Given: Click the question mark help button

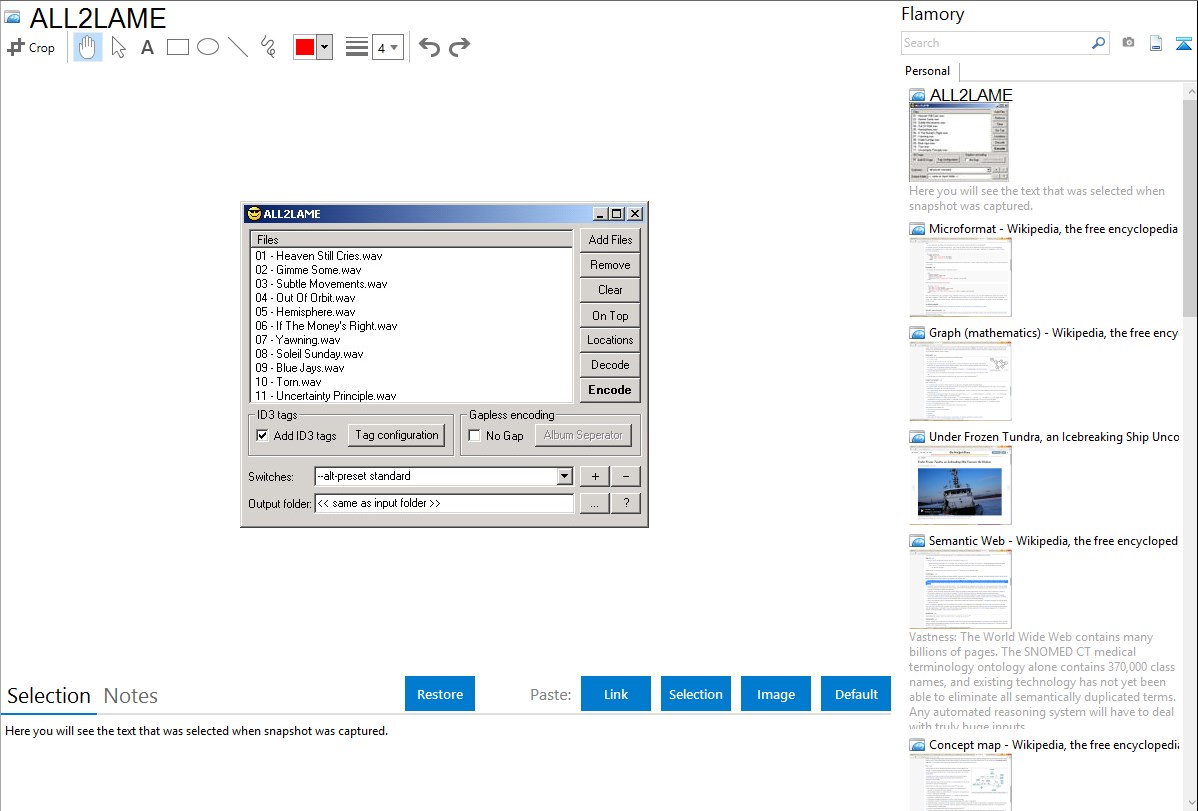Looking at the screenshot, I should pyautogui.click(x=626, y=503).
